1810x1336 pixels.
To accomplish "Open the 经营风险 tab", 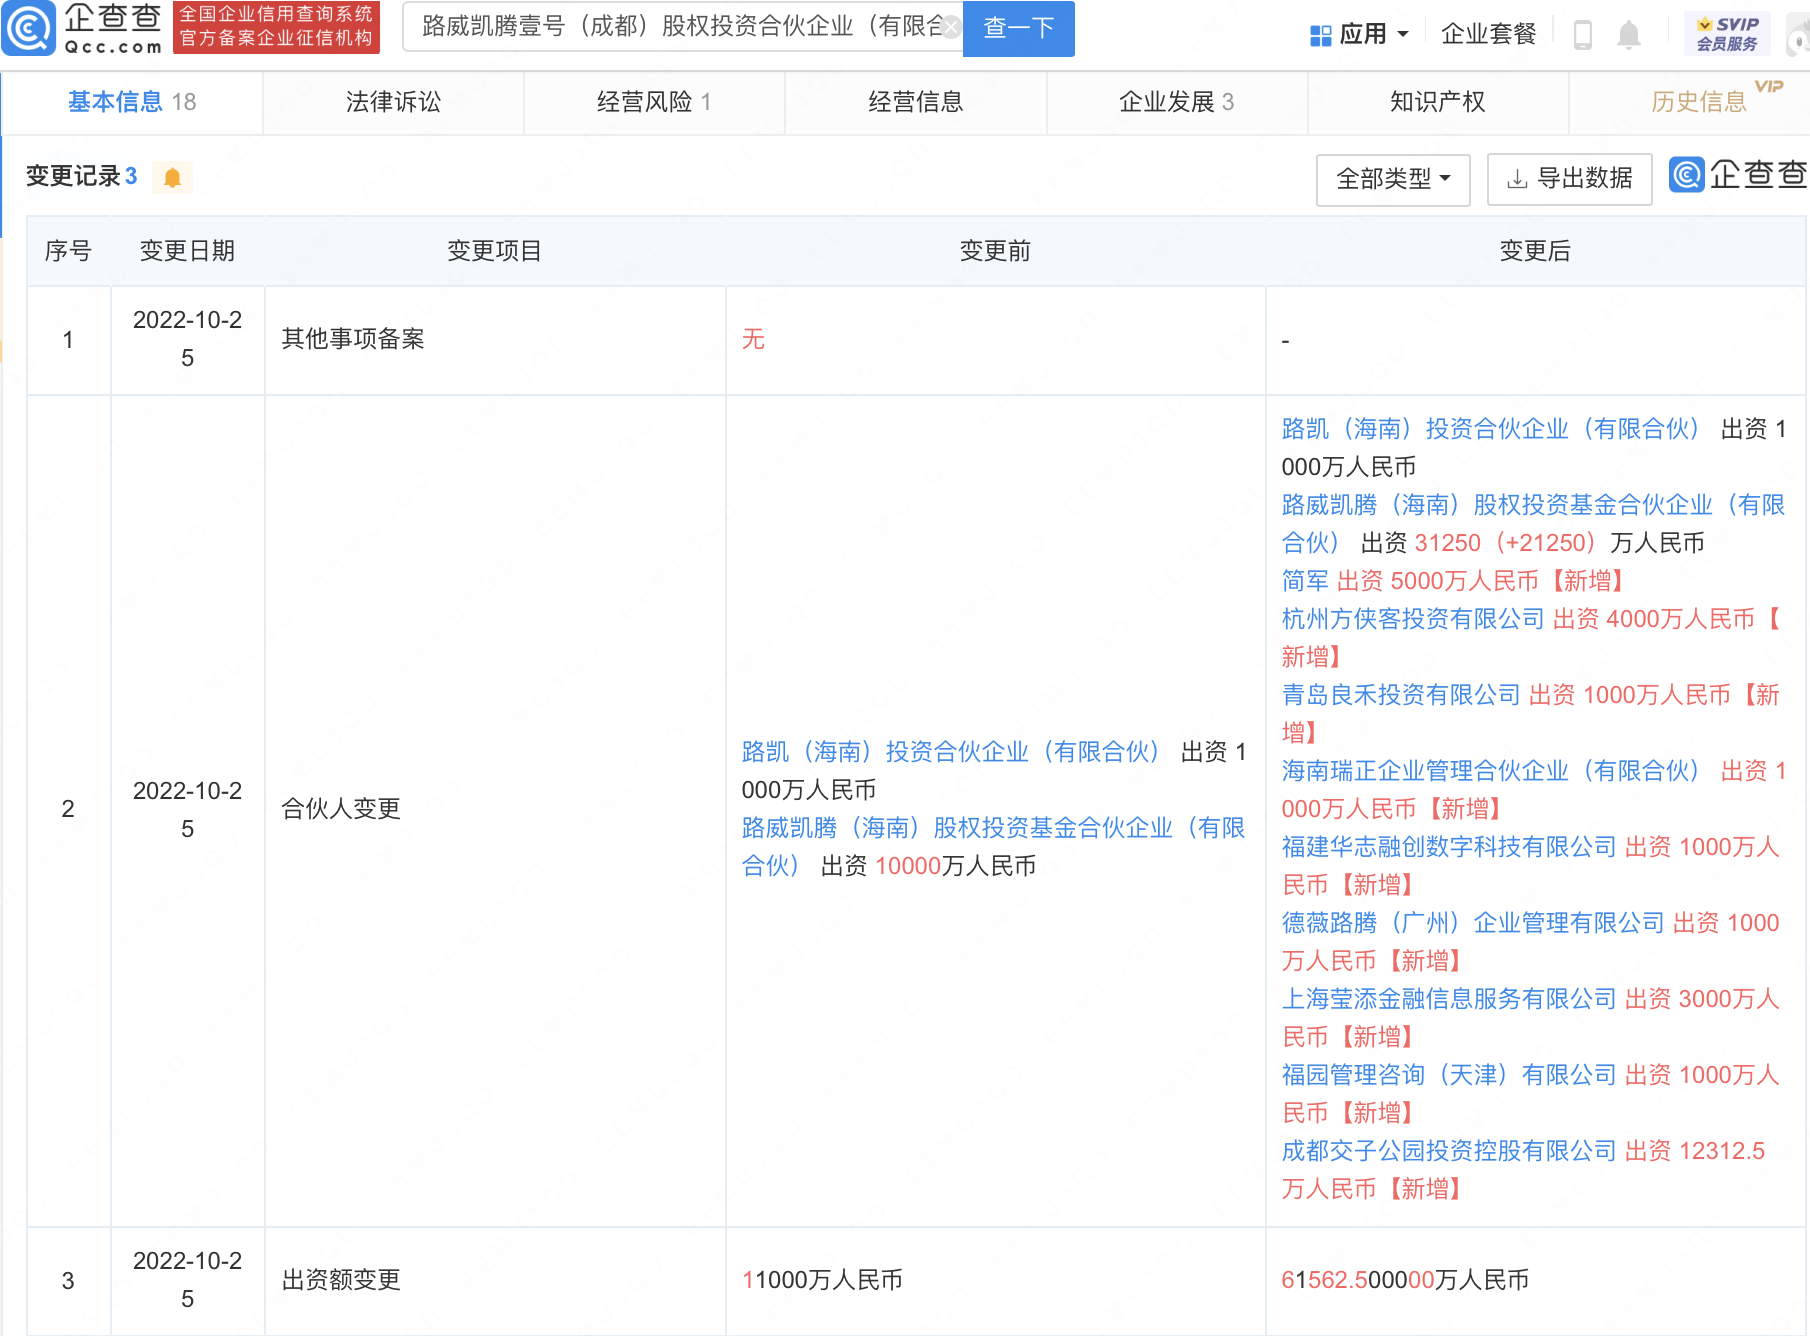I will 654,102.
